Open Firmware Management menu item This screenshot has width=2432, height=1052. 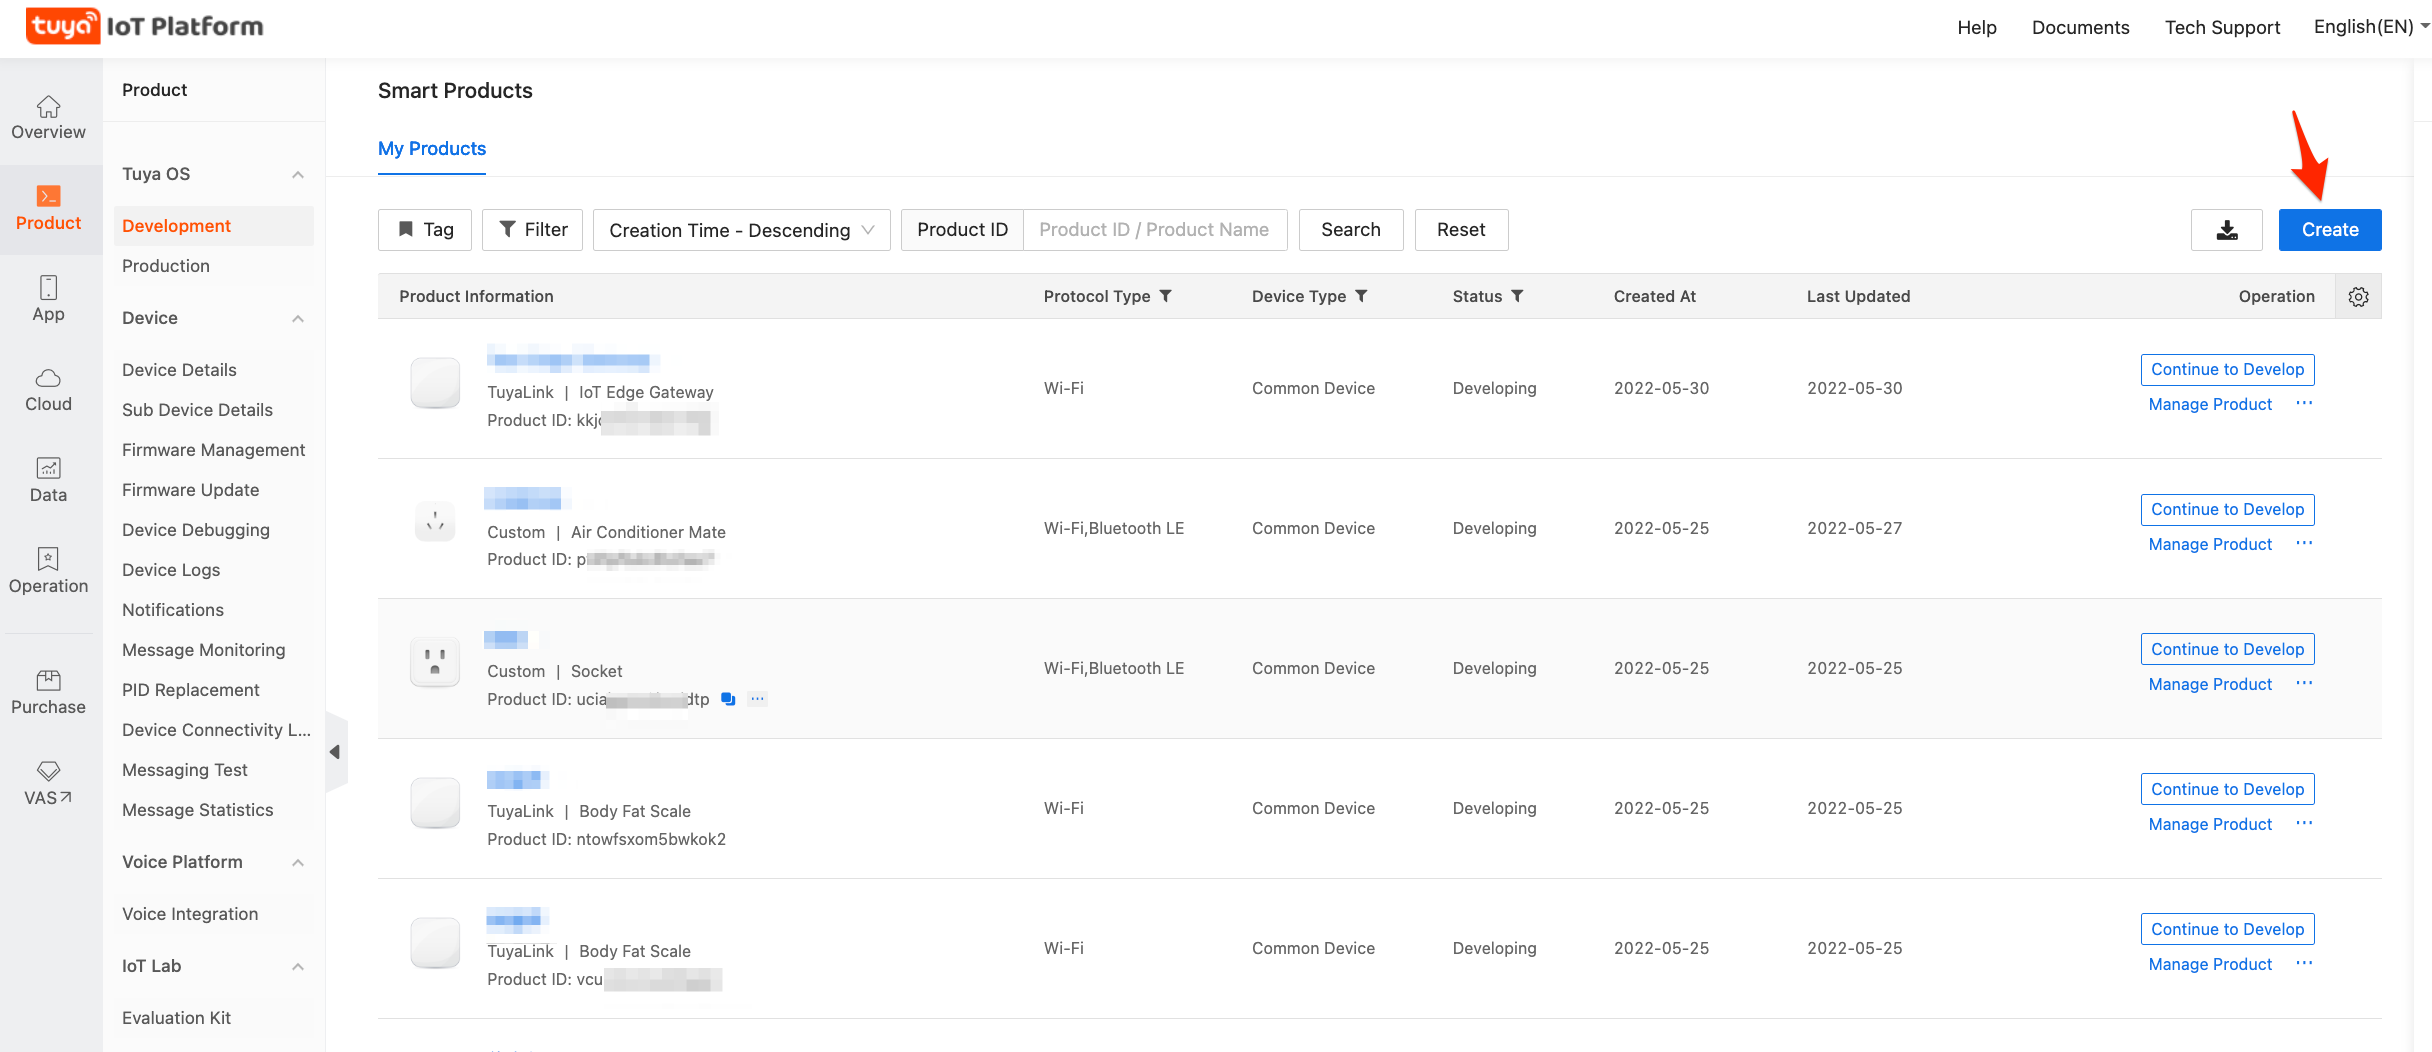click(213, 450)
